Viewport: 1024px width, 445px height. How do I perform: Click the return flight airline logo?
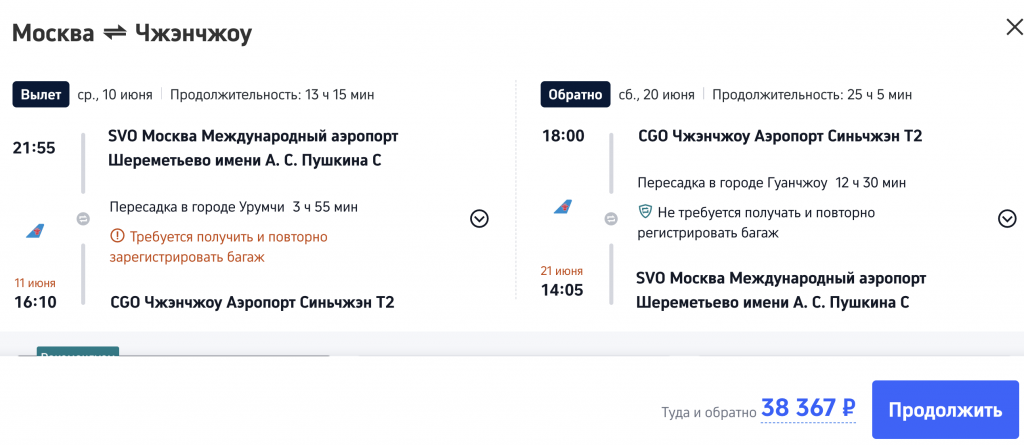(x=563, y=206)
